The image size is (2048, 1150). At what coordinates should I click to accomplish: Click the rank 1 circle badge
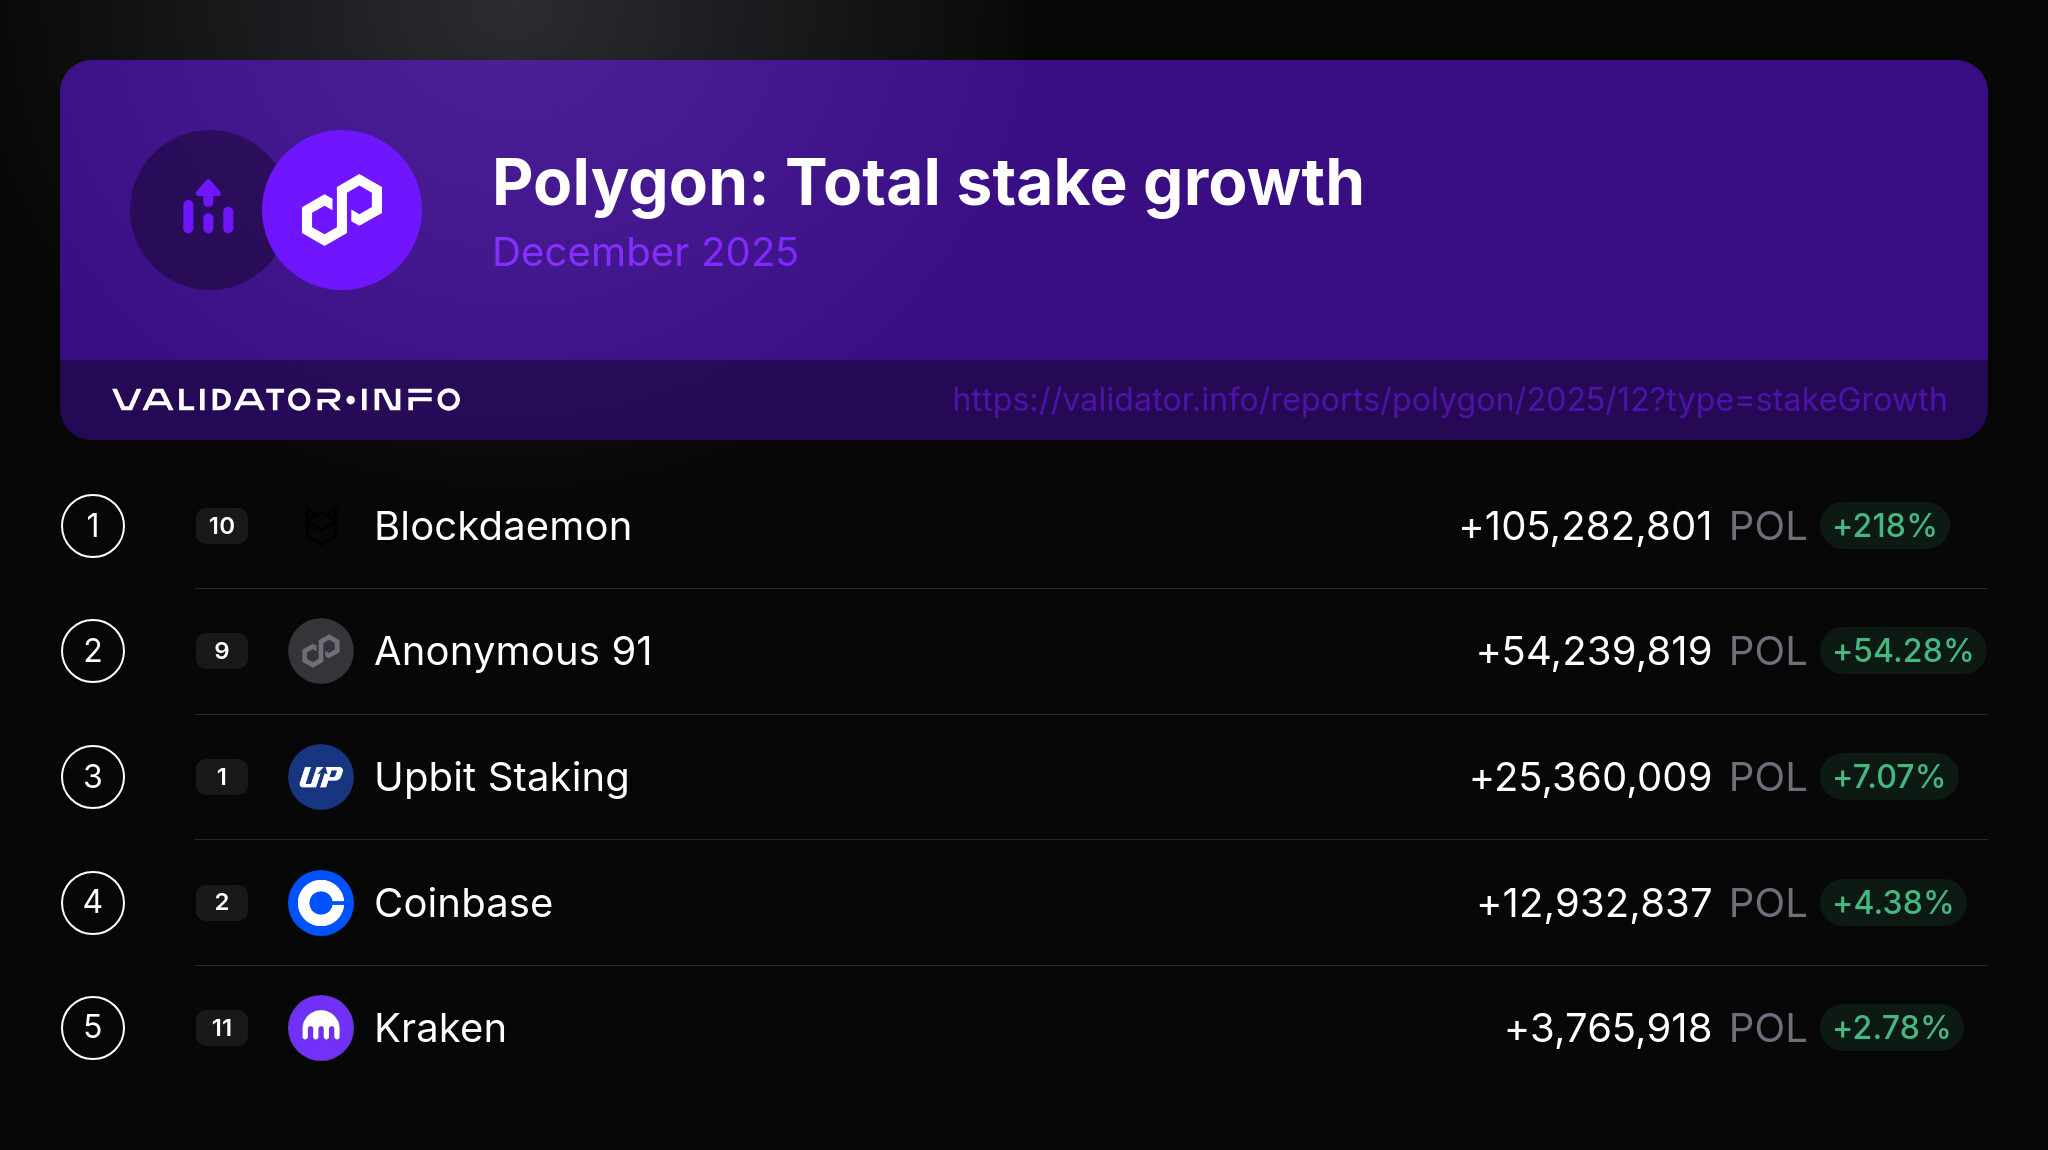(93, 526)
